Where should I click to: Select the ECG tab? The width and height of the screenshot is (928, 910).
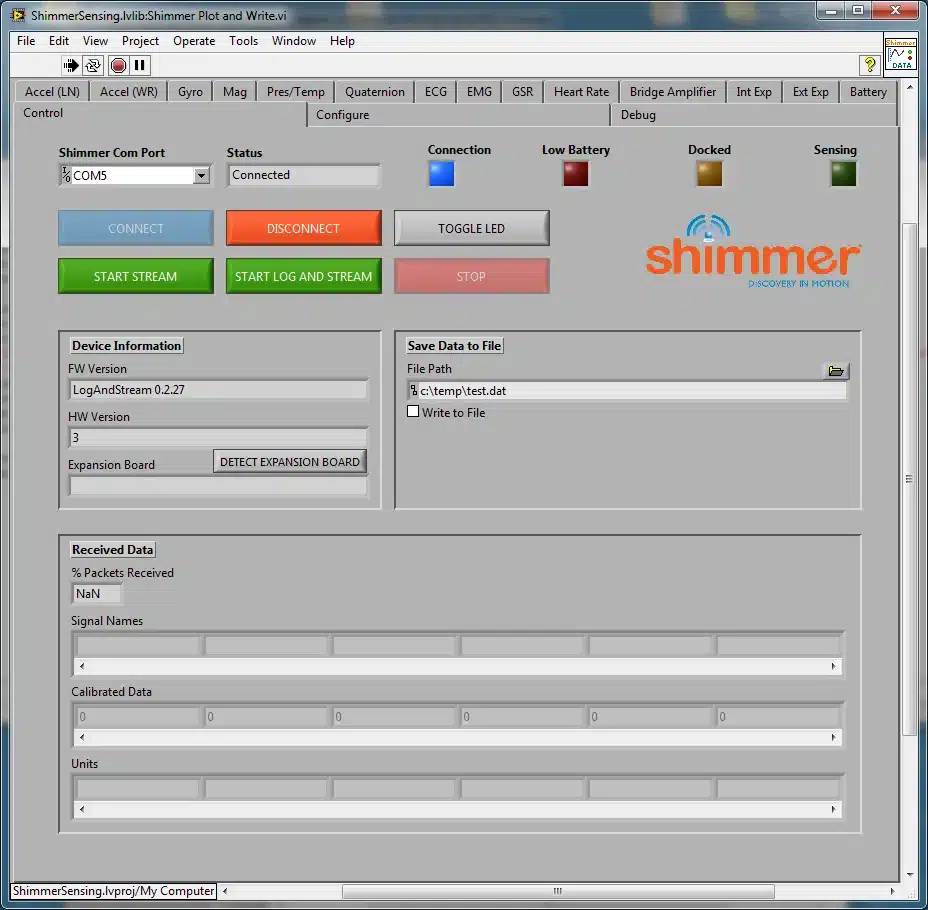pos(436,92)
